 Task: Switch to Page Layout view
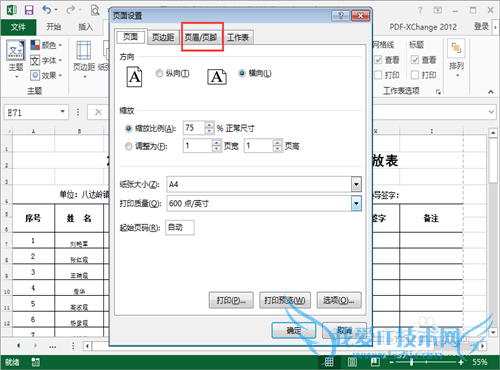pyautogui.click(x=352, y=362)
